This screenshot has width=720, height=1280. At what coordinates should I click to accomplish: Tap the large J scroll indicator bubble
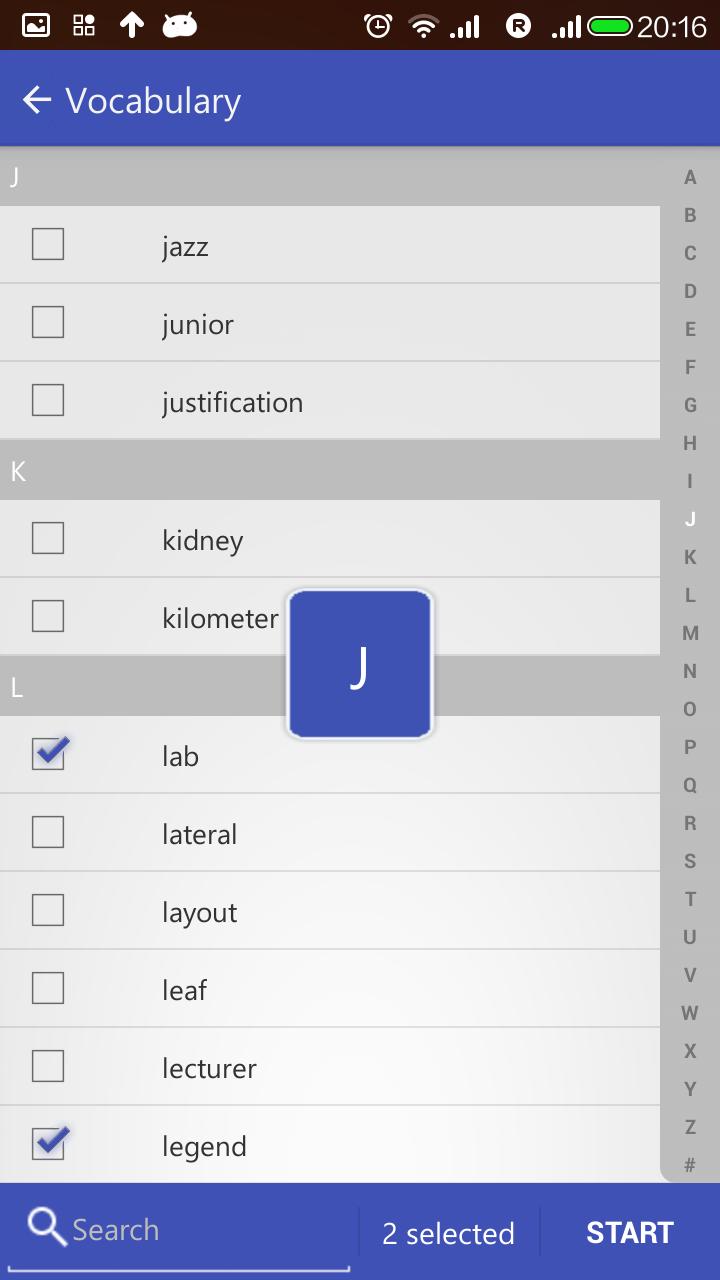(x=359, y=663)
